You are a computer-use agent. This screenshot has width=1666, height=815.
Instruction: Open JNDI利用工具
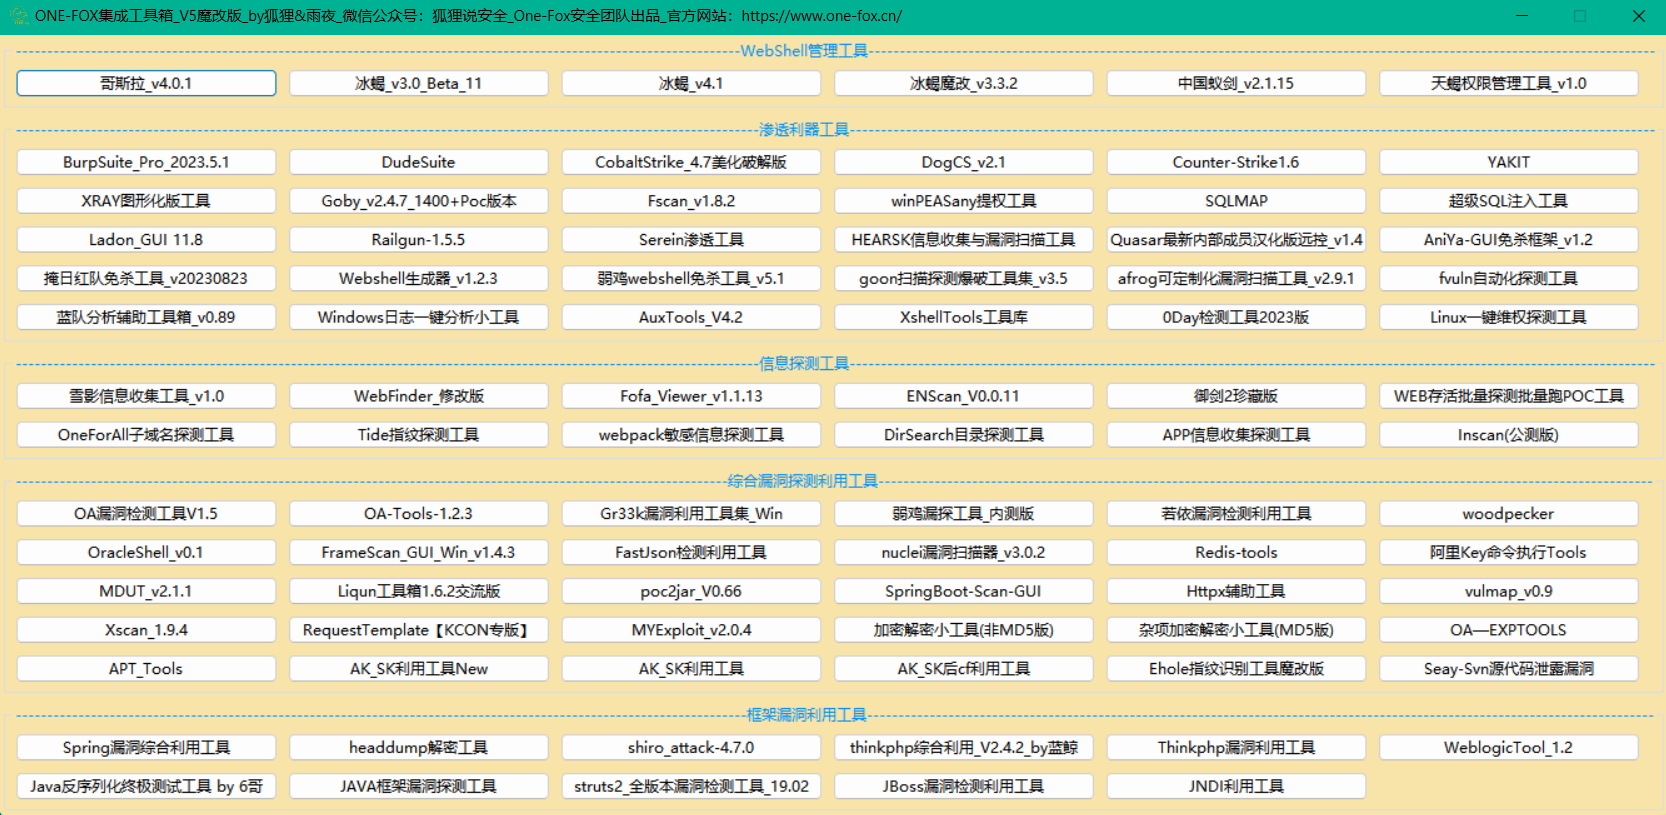point(1236,787)
